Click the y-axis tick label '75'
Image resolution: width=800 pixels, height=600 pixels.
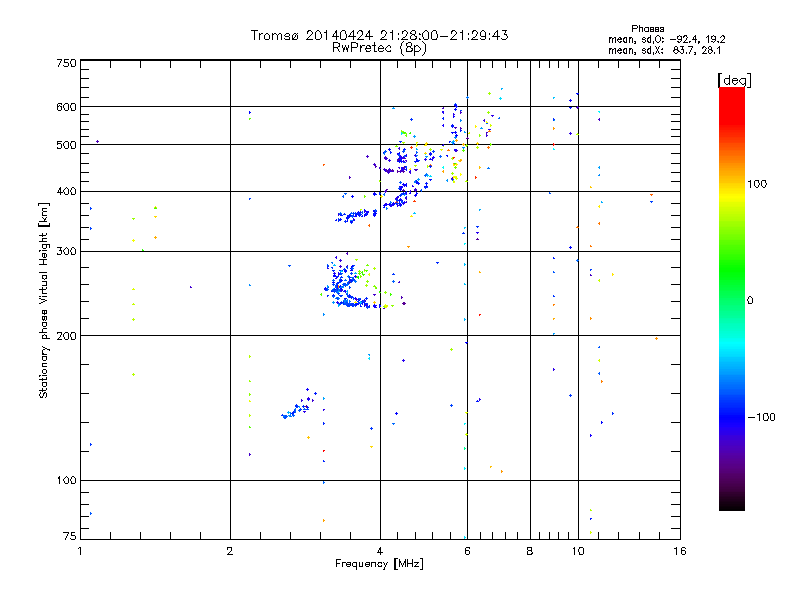click(70, 536)
